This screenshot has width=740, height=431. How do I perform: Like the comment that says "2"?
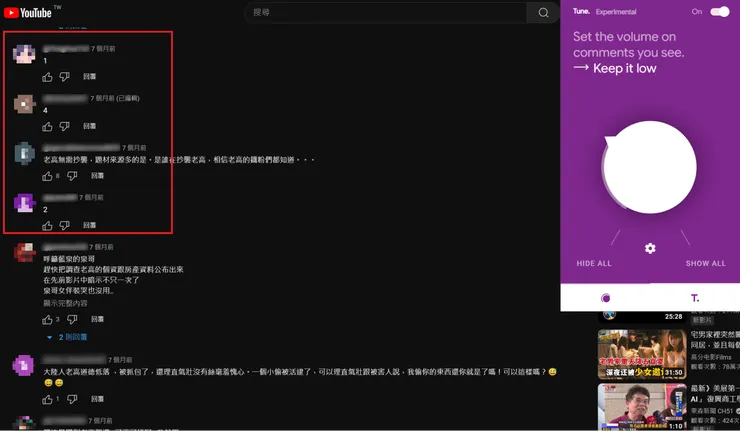click(47, 226)
